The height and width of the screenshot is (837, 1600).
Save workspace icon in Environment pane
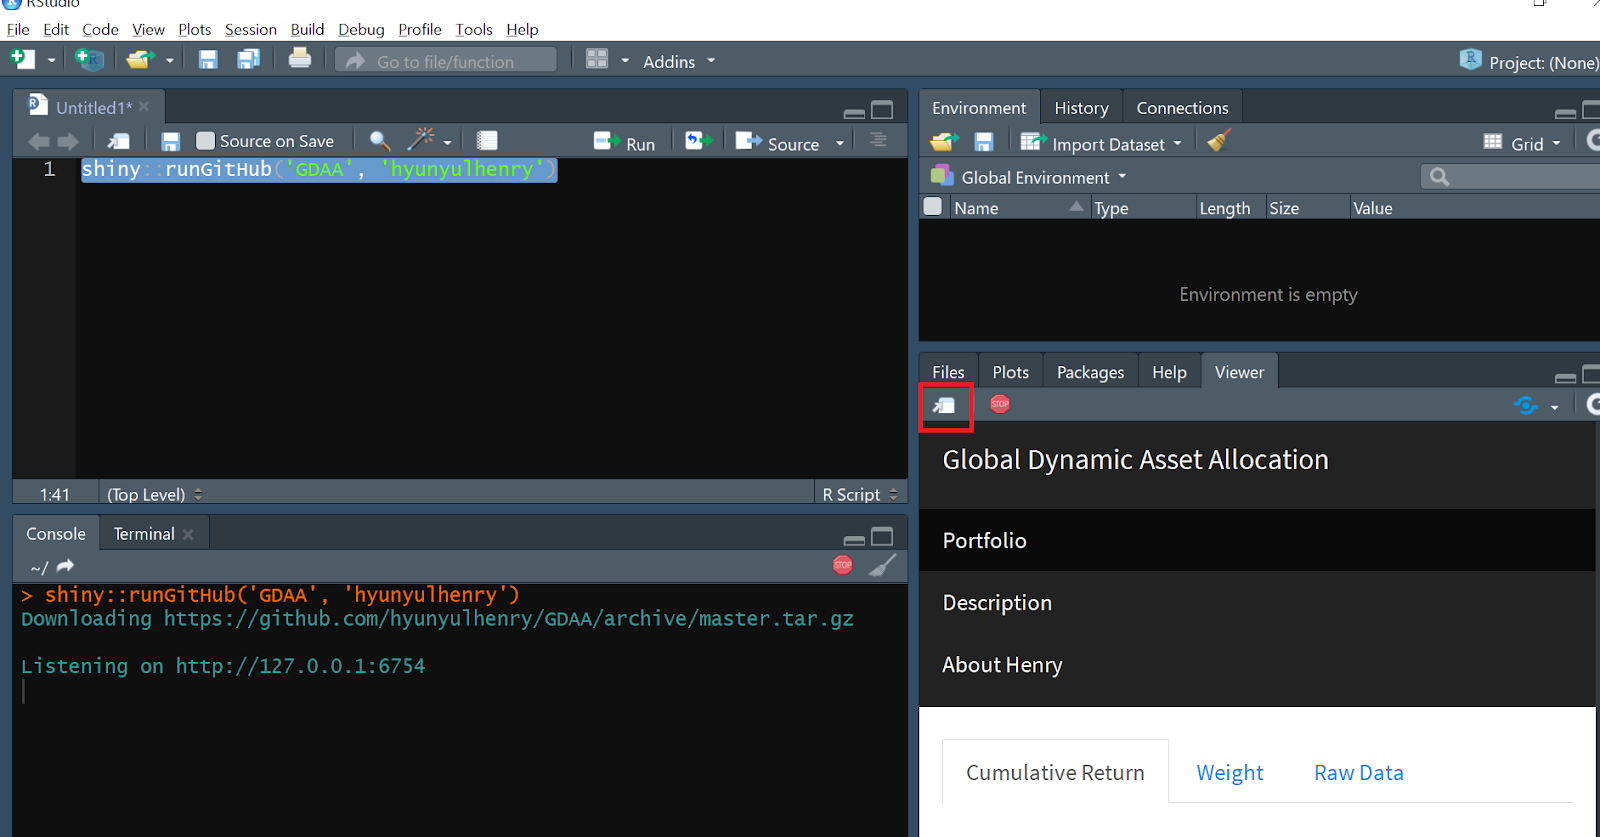[x=984, y=142]
